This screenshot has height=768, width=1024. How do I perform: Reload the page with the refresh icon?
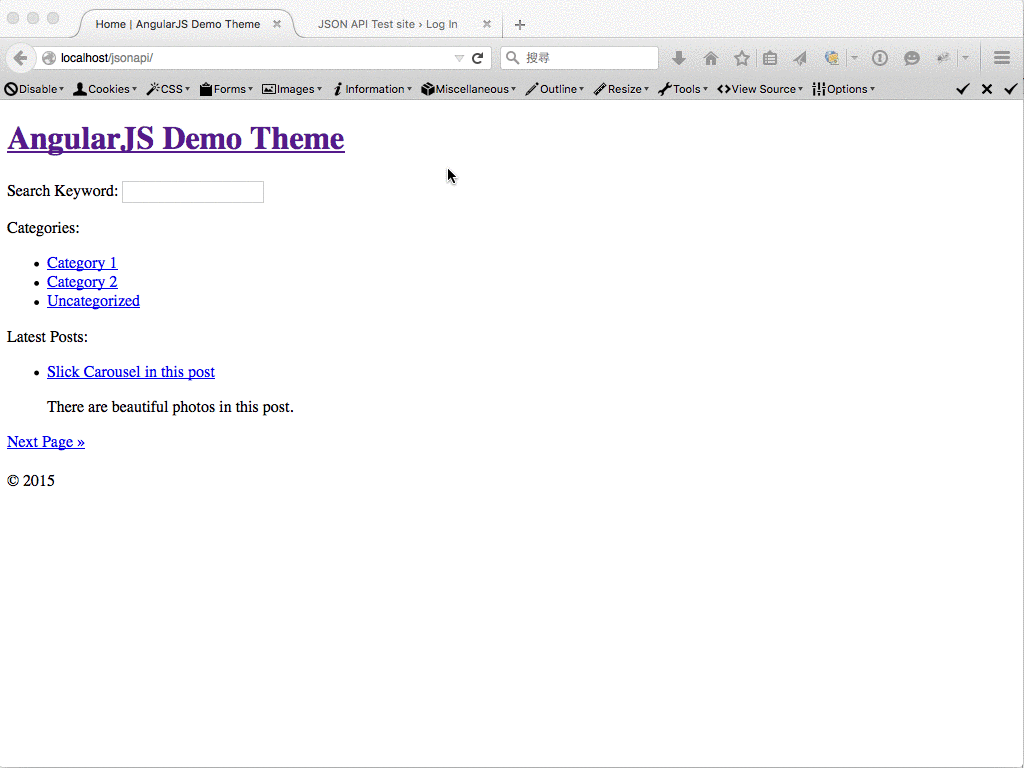[477, 58]
